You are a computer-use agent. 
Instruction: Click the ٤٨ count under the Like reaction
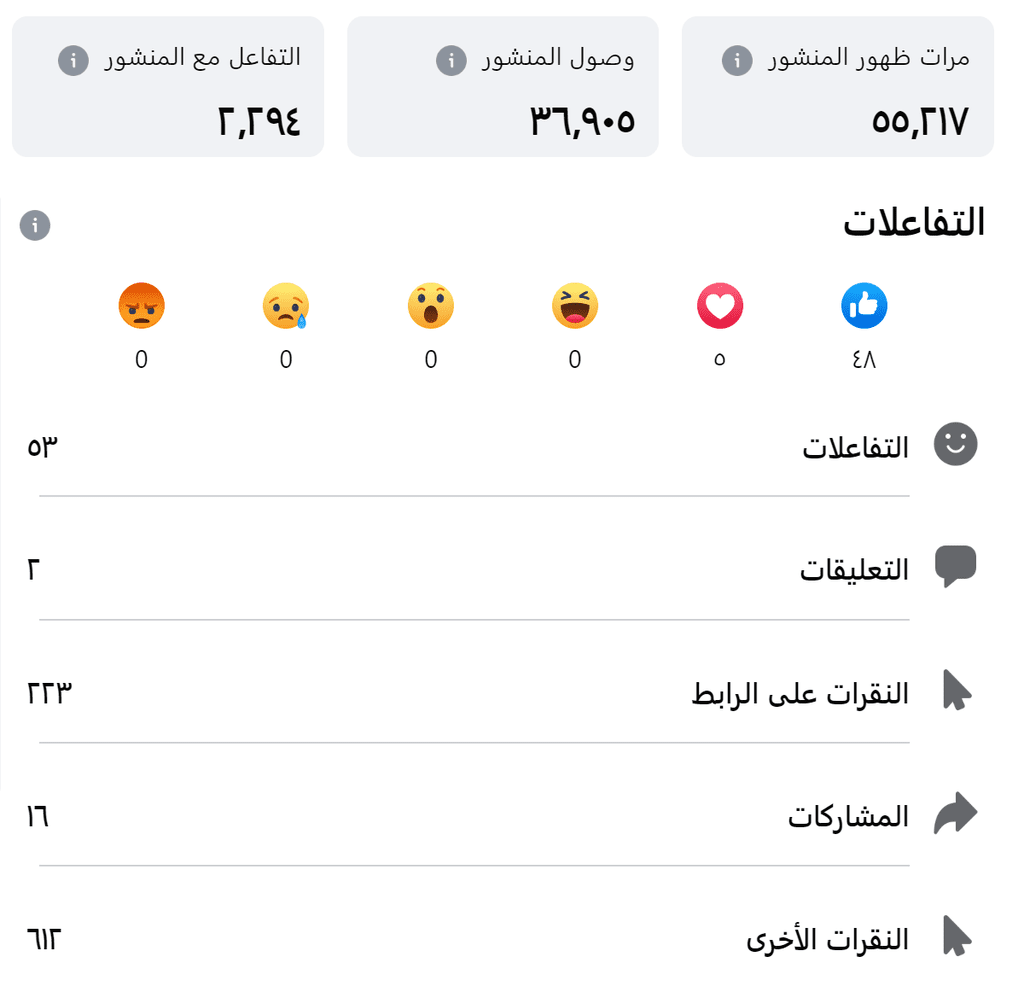(863, 359)
